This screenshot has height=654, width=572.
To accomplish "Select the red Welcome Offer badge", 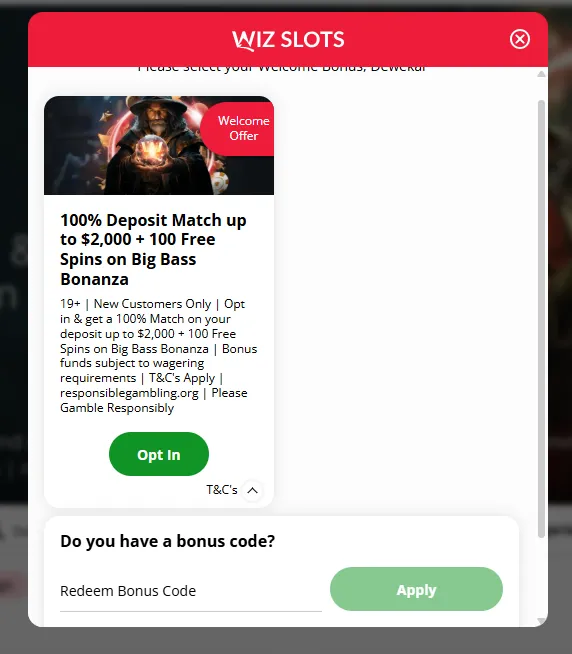I will point(240,128).
